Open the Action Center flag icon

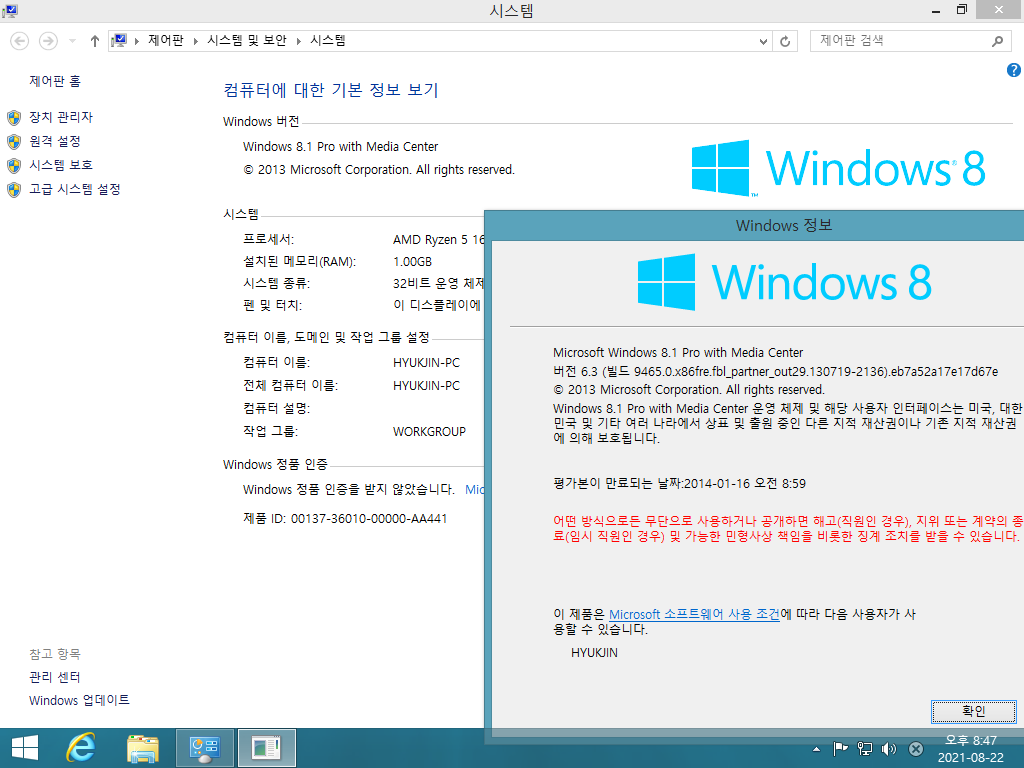[840, 748]
